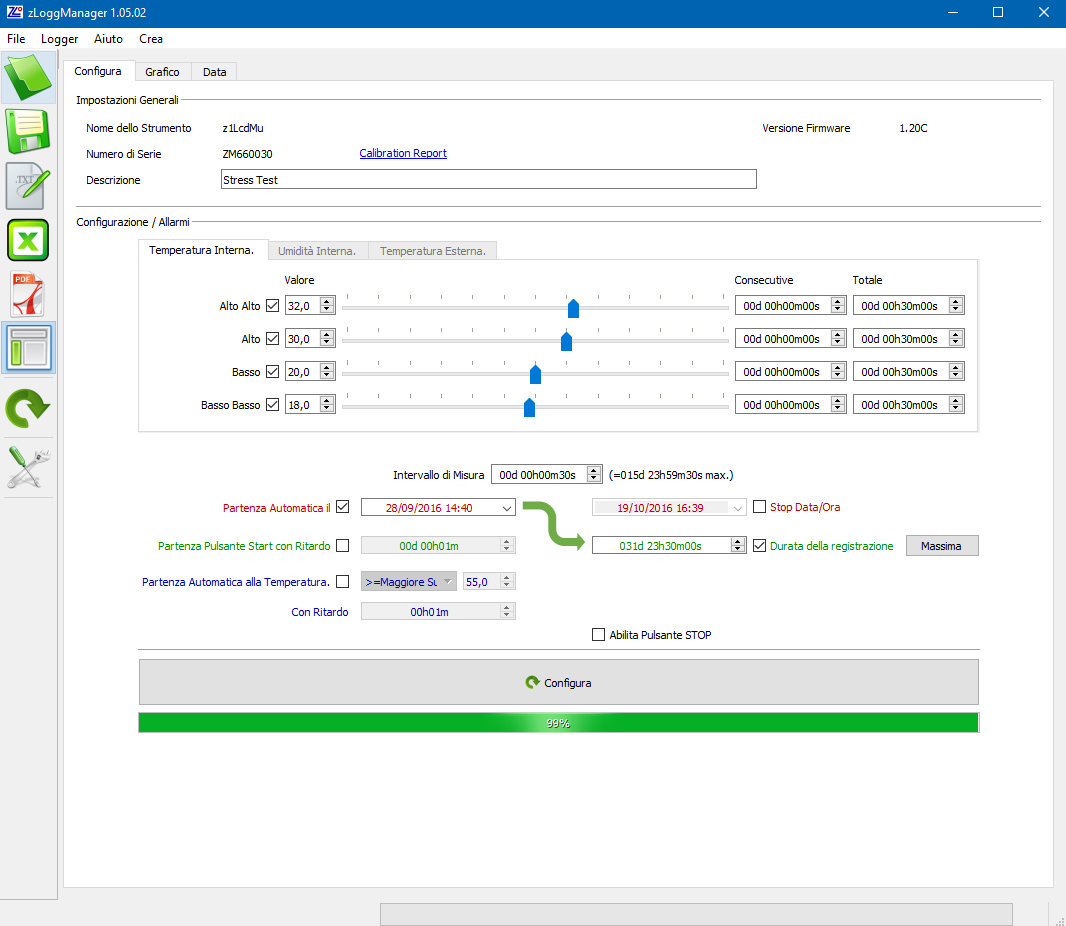The height and width of the screenshot is (926, 1066).
Task: Click into the Descrizione text field
Action: 488,180
